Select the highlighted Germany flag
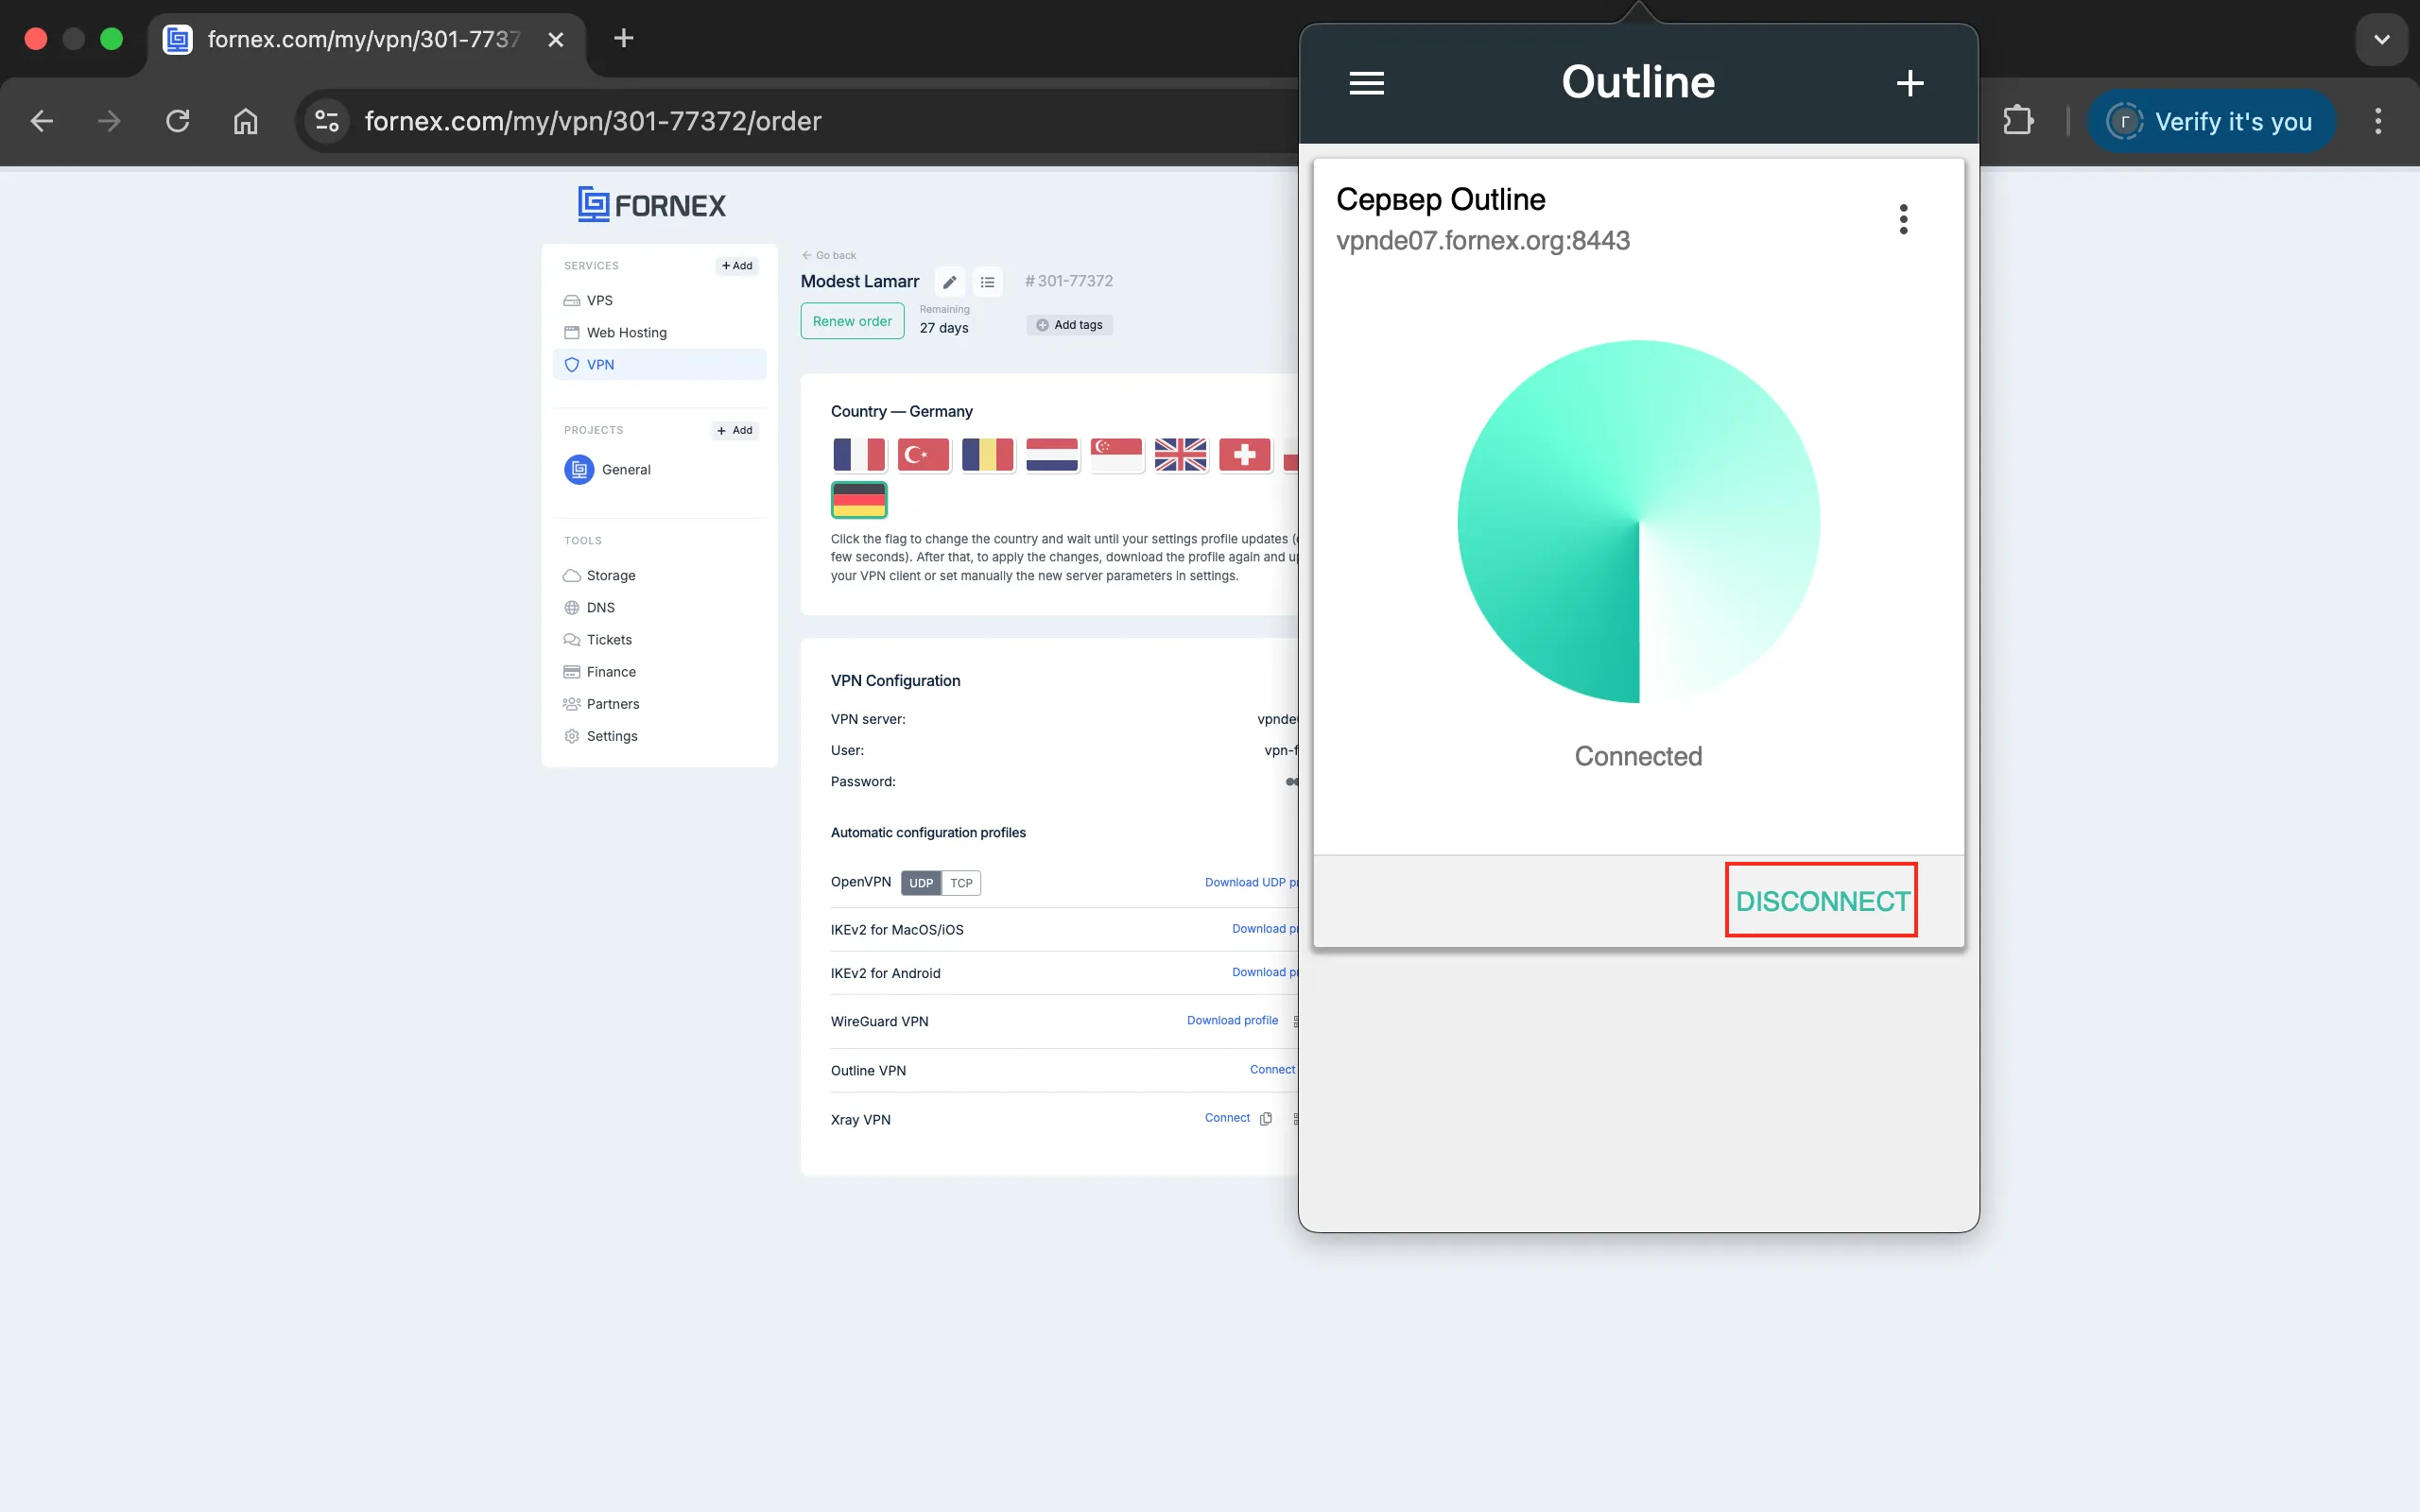This screenshot has height=1512, width=2420. (x=859, y=499)
